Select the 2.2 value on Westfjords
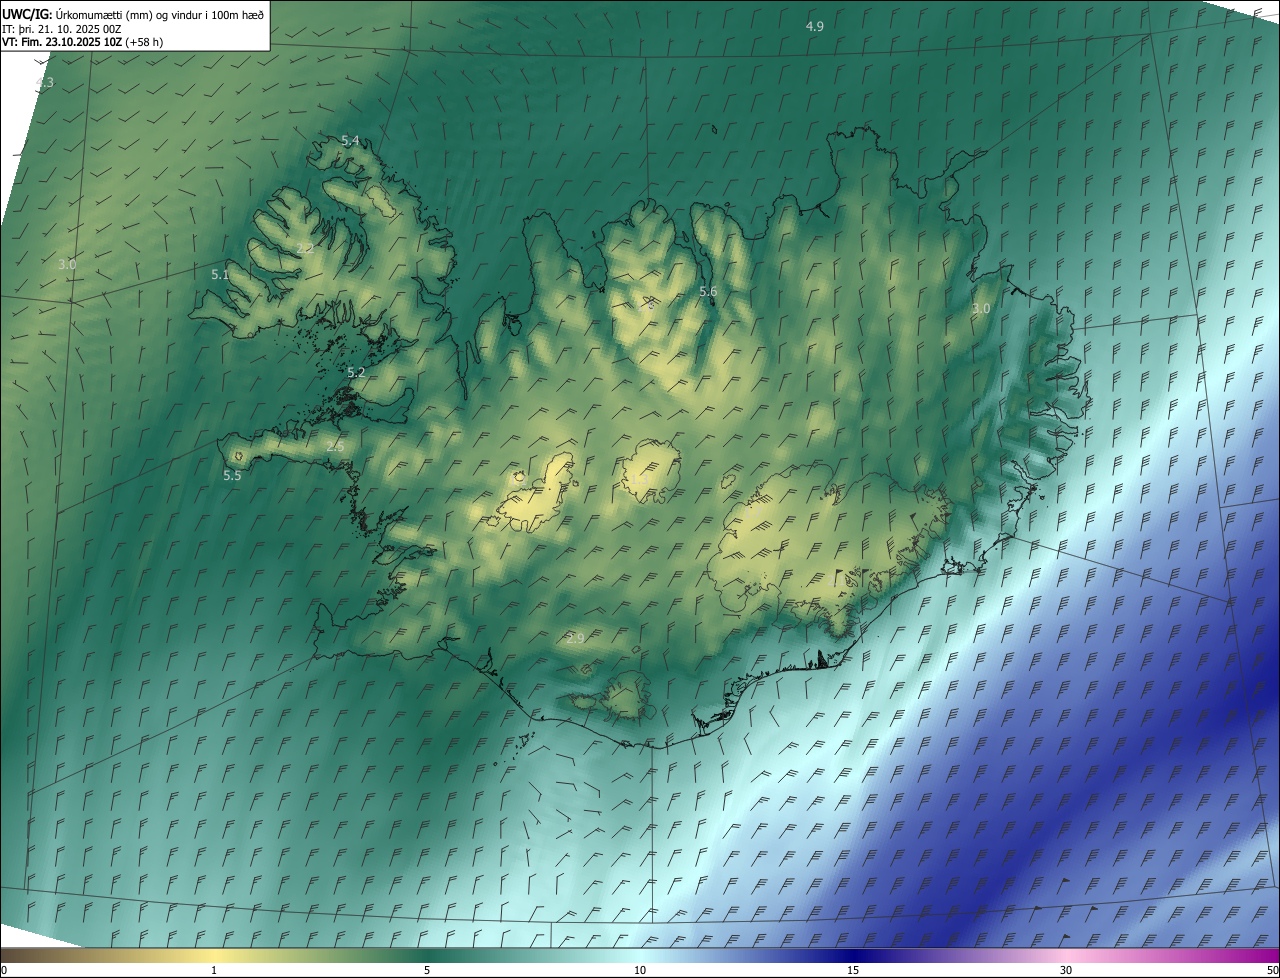The image size is (1280, 978). (306, 248)
